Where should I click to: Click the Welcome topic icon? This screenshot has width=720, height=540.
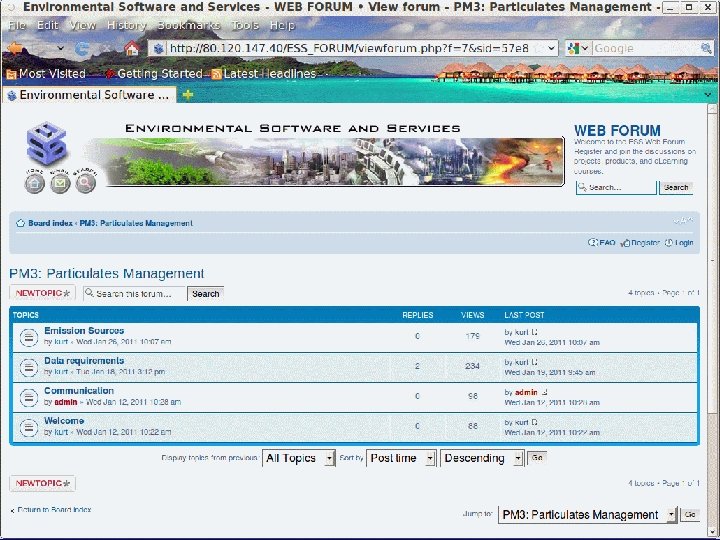click(28, 428)
